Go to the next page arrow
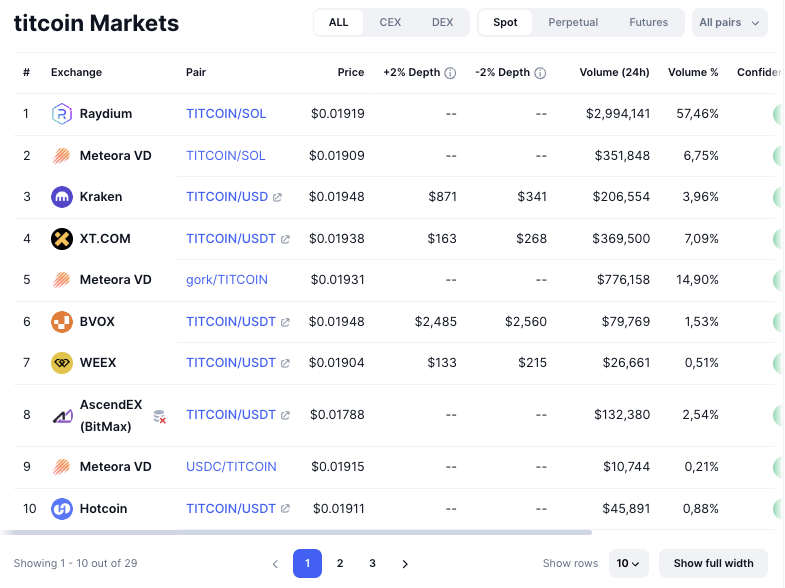 point(405,564)
